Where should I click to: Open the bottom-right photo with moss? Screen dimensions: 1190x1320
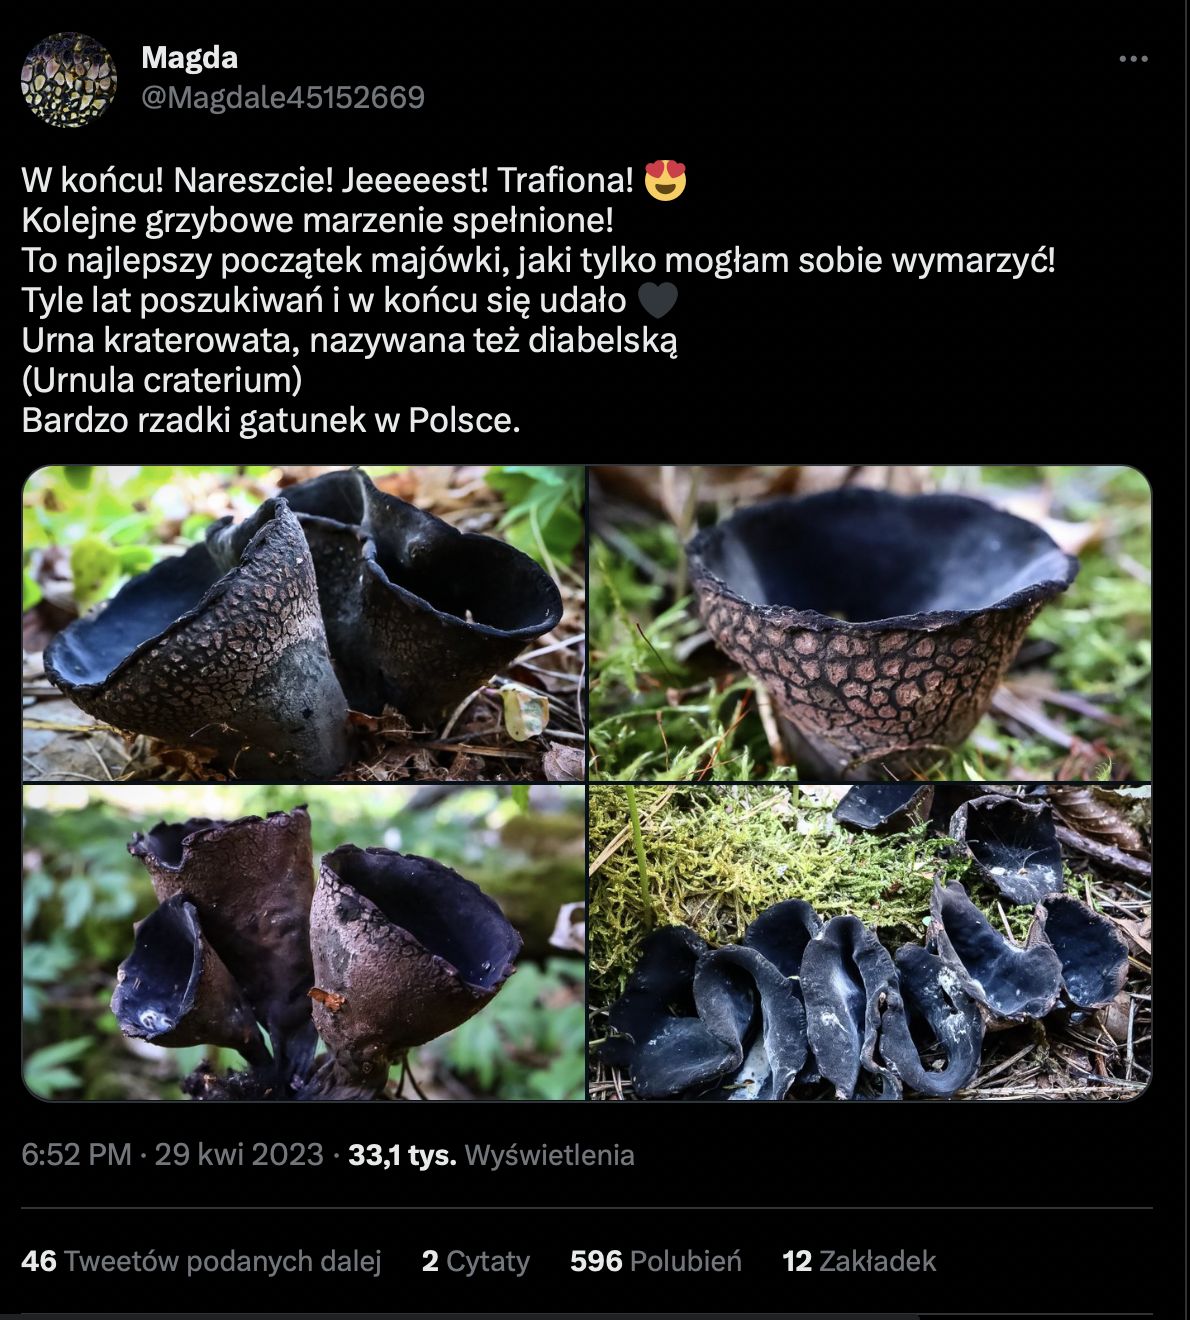(870, 942)
